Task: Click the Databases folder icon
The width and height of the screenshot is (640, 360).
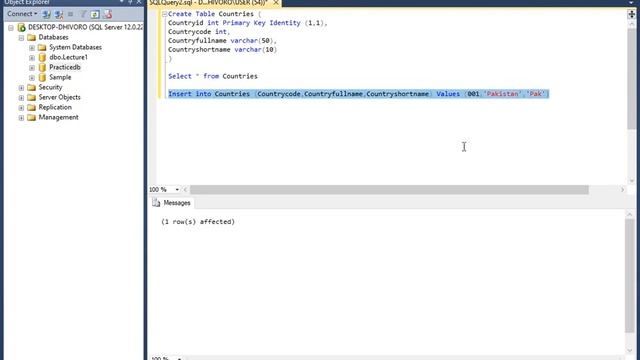Action: (x=31, y=38)
